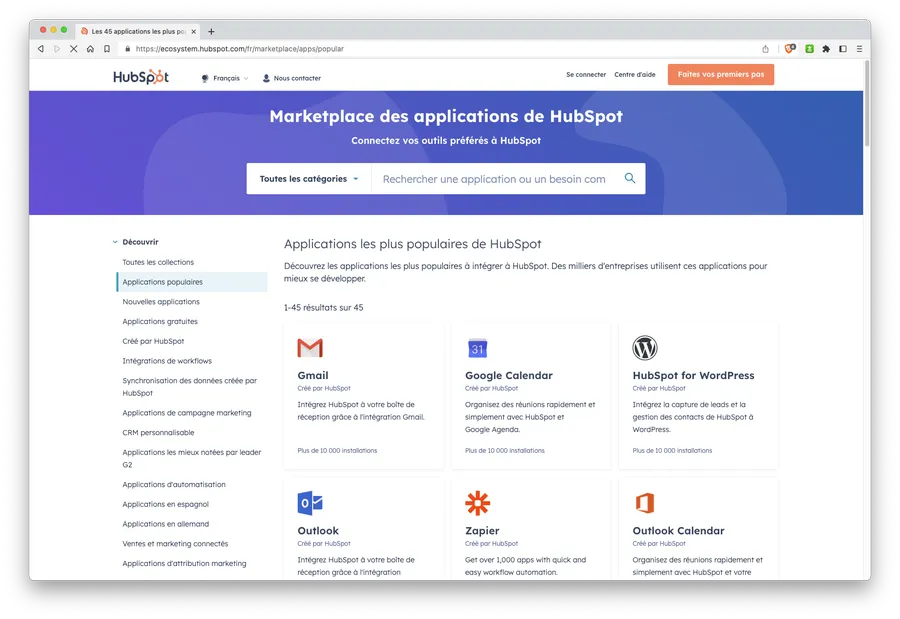Screen dimensions: 900x619
Task: Click the WordPress logo icon
Action: 645,348
